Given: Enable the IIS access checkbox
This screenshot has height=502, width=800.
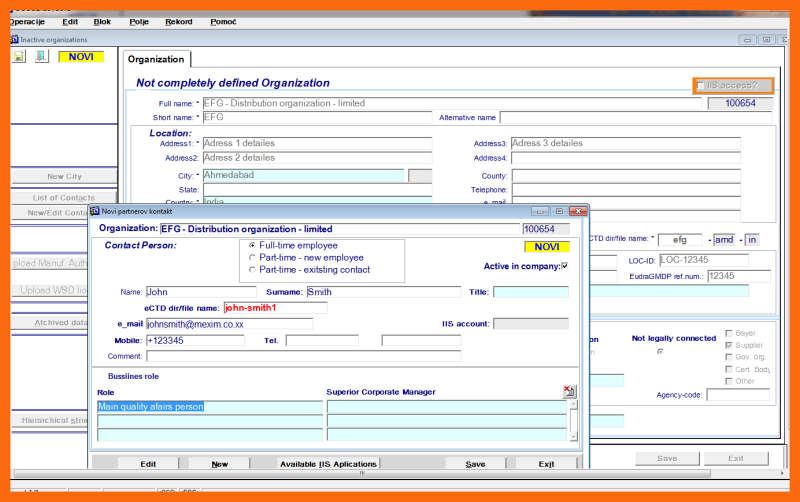Looking at the screenshot, I should coord(701,86).
